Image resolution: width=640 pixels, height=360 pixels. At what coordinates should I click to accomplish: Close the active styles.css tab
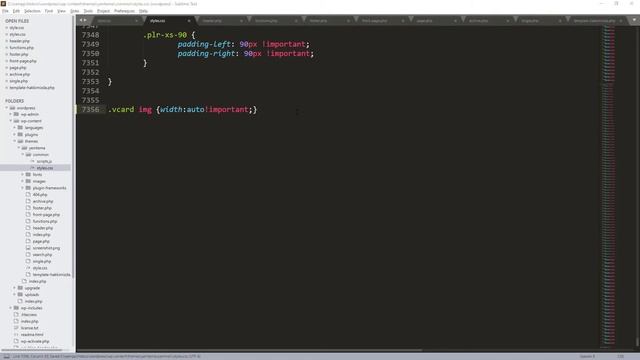[x=189, y=21]
